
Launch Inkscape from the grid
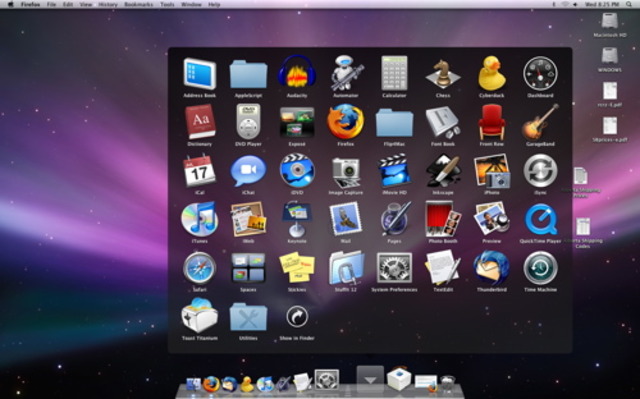(x=443, y=171)
